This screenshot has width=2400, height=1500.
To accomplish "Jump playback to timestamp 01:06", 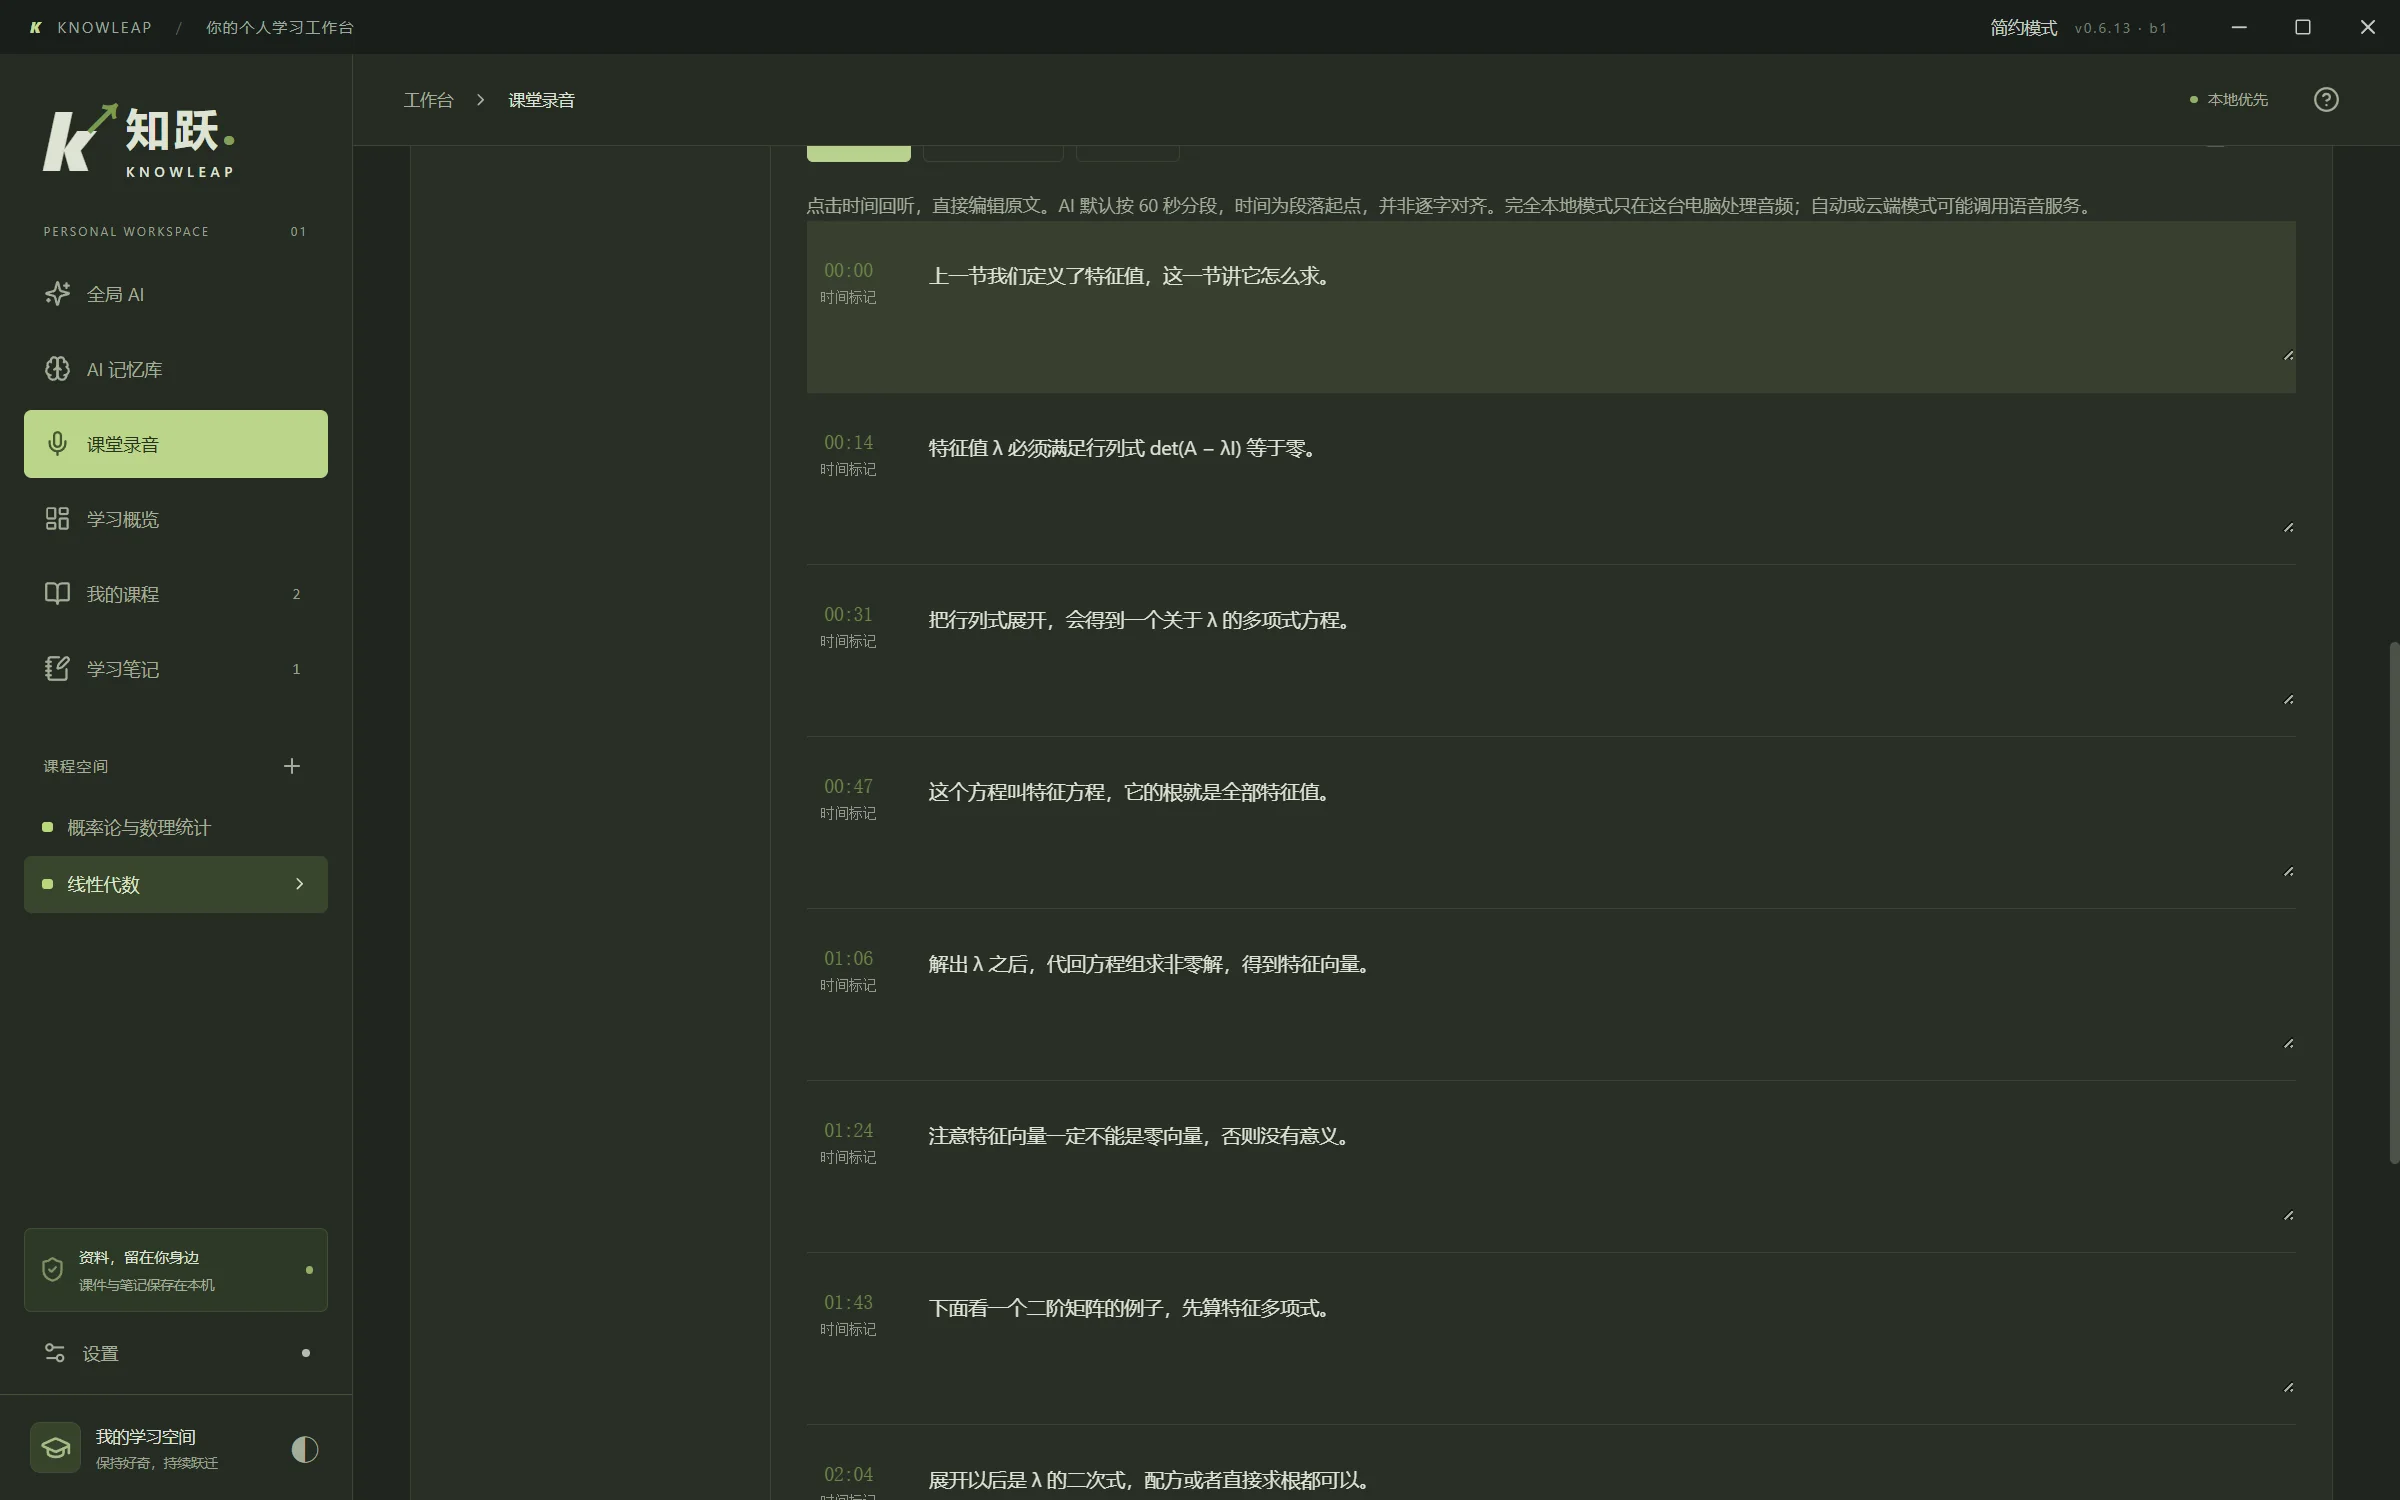I will pos(848,958).
